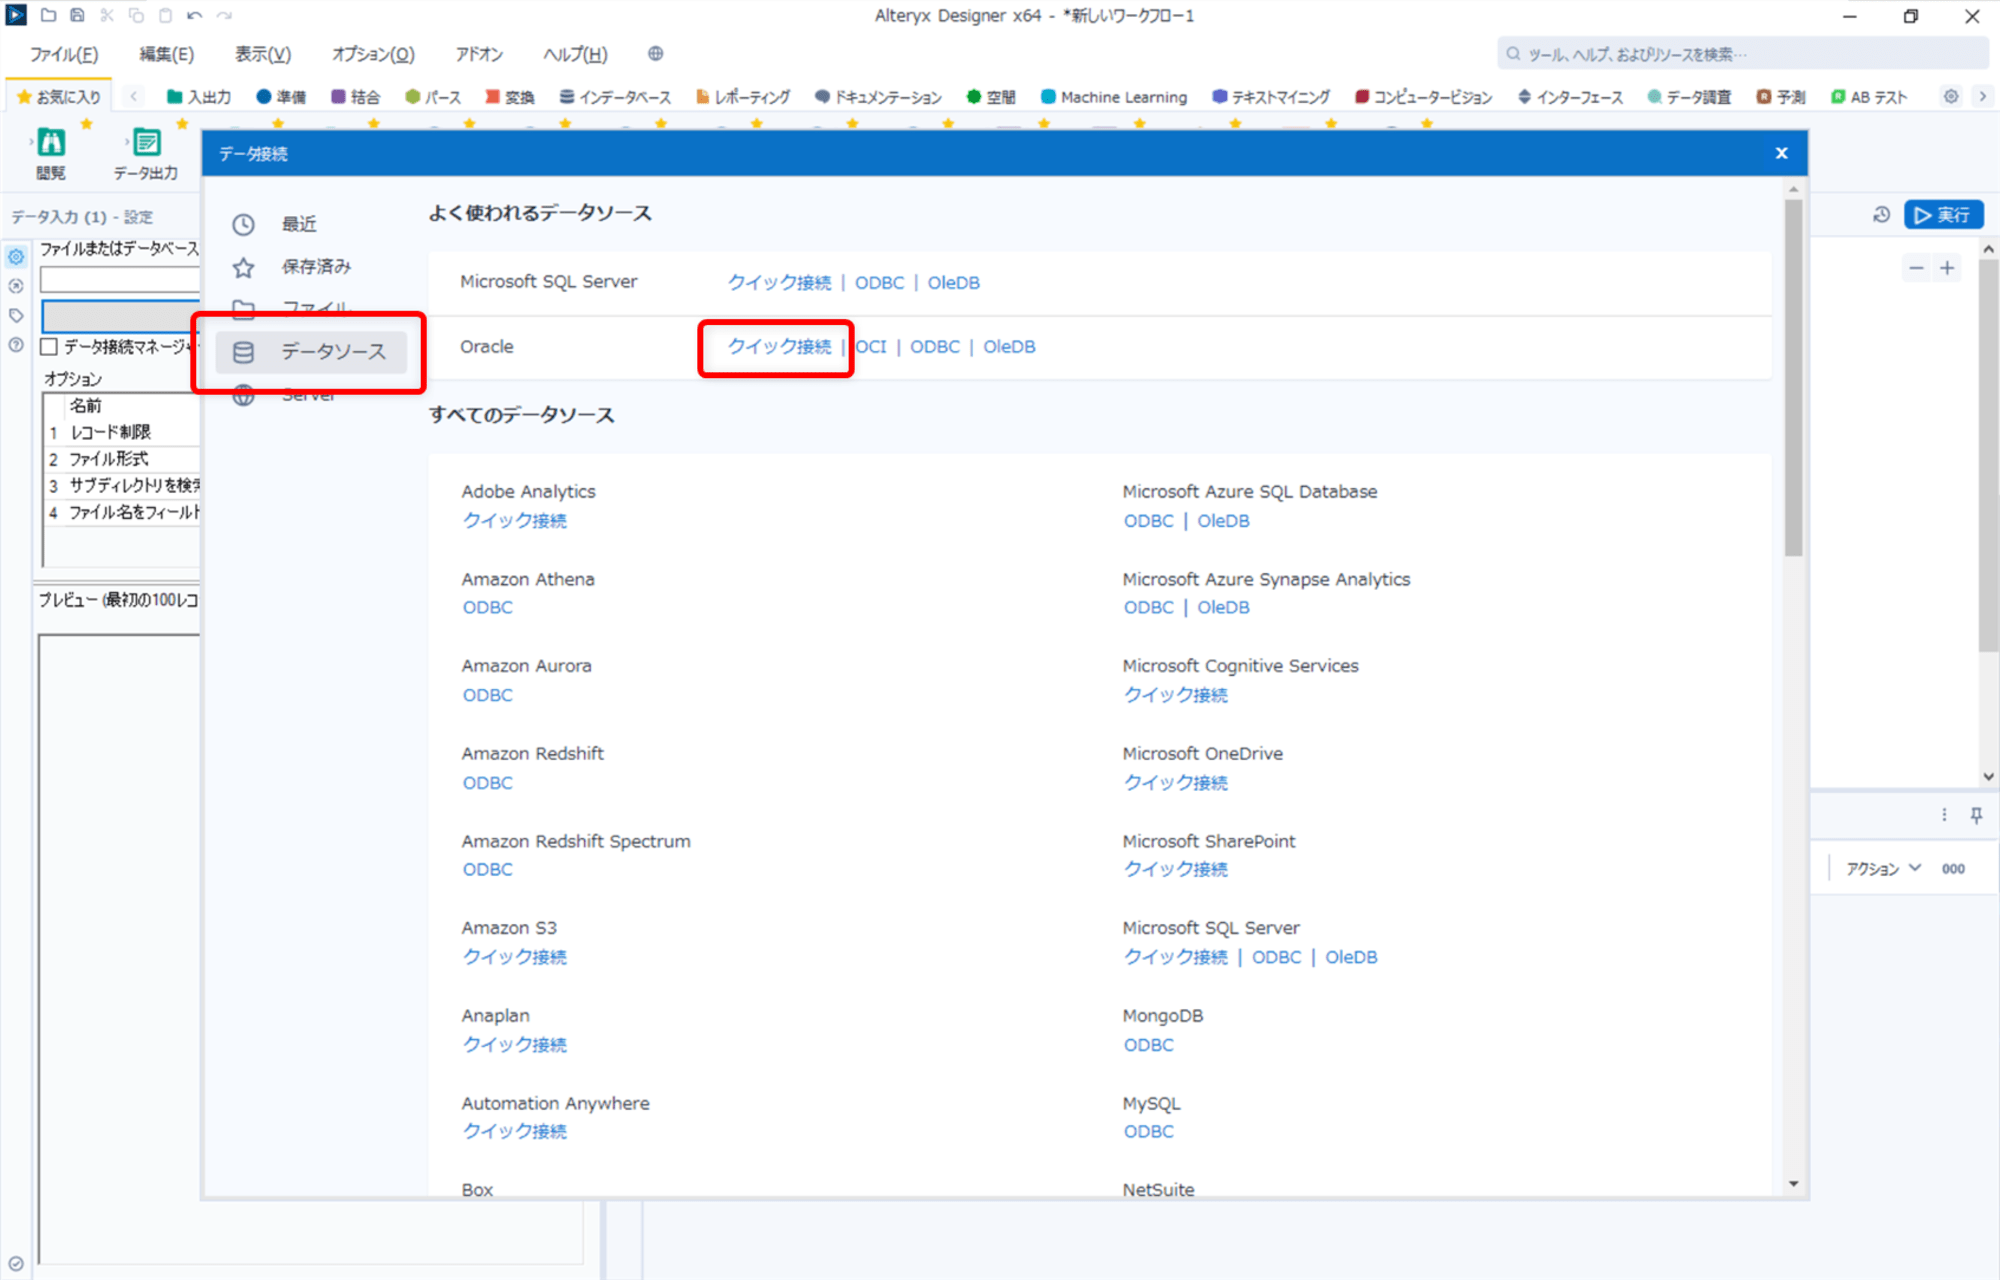Click the paste clipboard icon
The width and height of the screenshot is (2000, 1280).
[165, 15]
